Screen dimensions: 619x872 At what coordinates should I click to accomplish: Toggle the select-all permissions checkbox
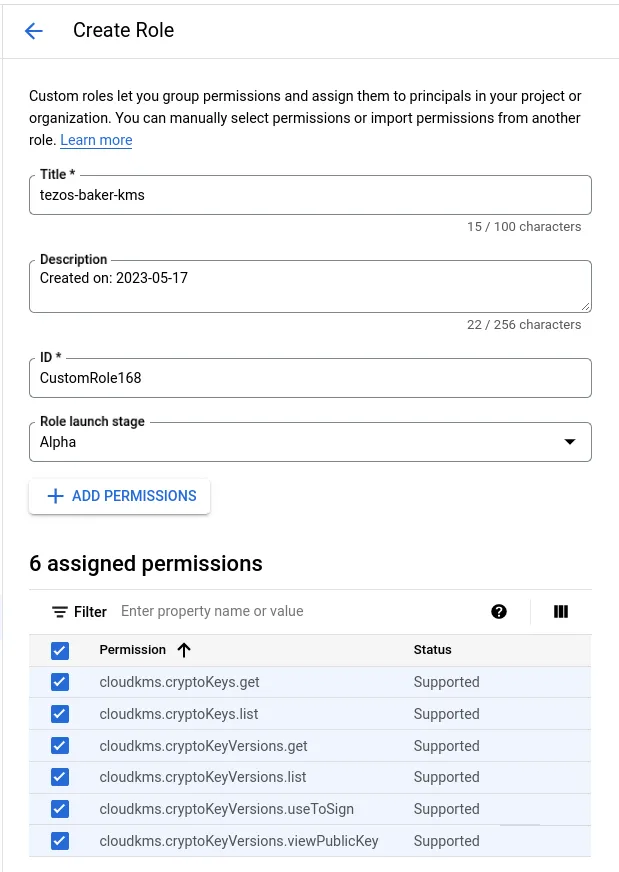[60, 651]
